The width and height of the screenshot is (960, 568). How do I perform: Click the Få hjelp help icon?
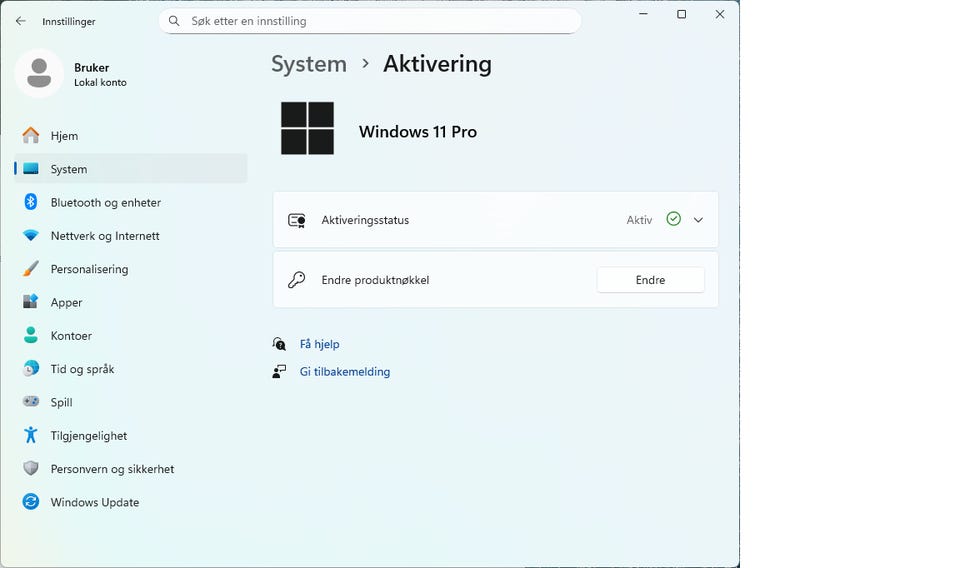click(x=279, y=344)
